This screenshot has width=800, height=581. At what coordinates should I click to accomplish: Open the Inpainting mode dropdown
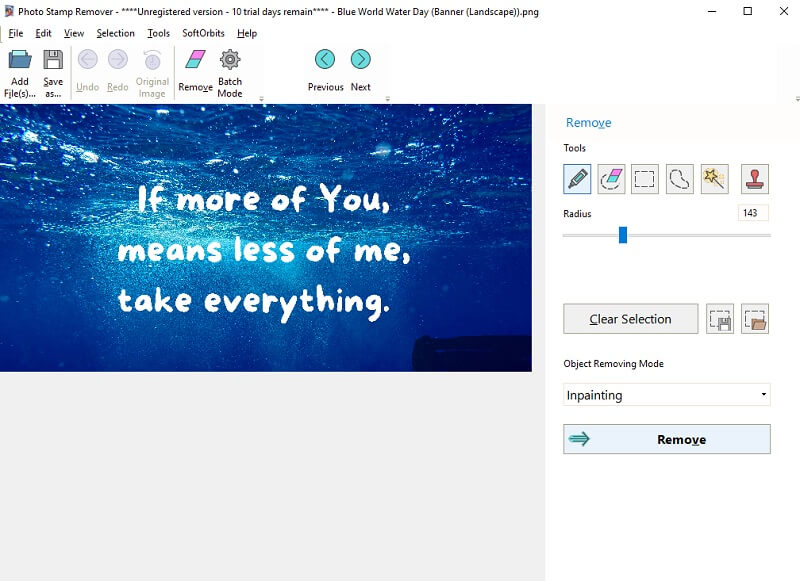pyautogui.click(x=666, y=395)
